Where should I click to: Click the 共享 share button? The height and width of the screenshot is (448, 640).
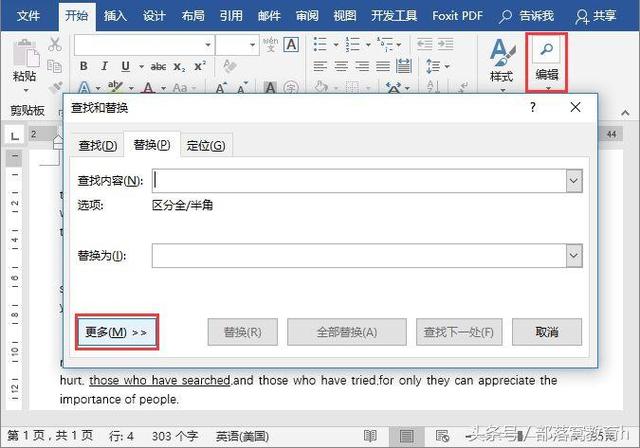tap(596, 16)
